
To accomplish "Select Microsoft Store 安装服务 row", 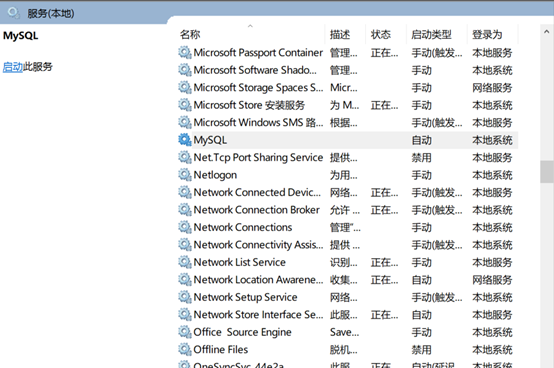I will tap(249, 105).
